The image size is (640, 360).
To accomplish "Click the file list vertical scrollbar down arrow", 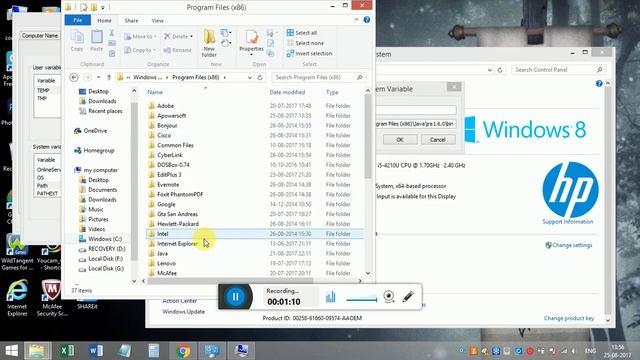I will (x=368, y=273).
